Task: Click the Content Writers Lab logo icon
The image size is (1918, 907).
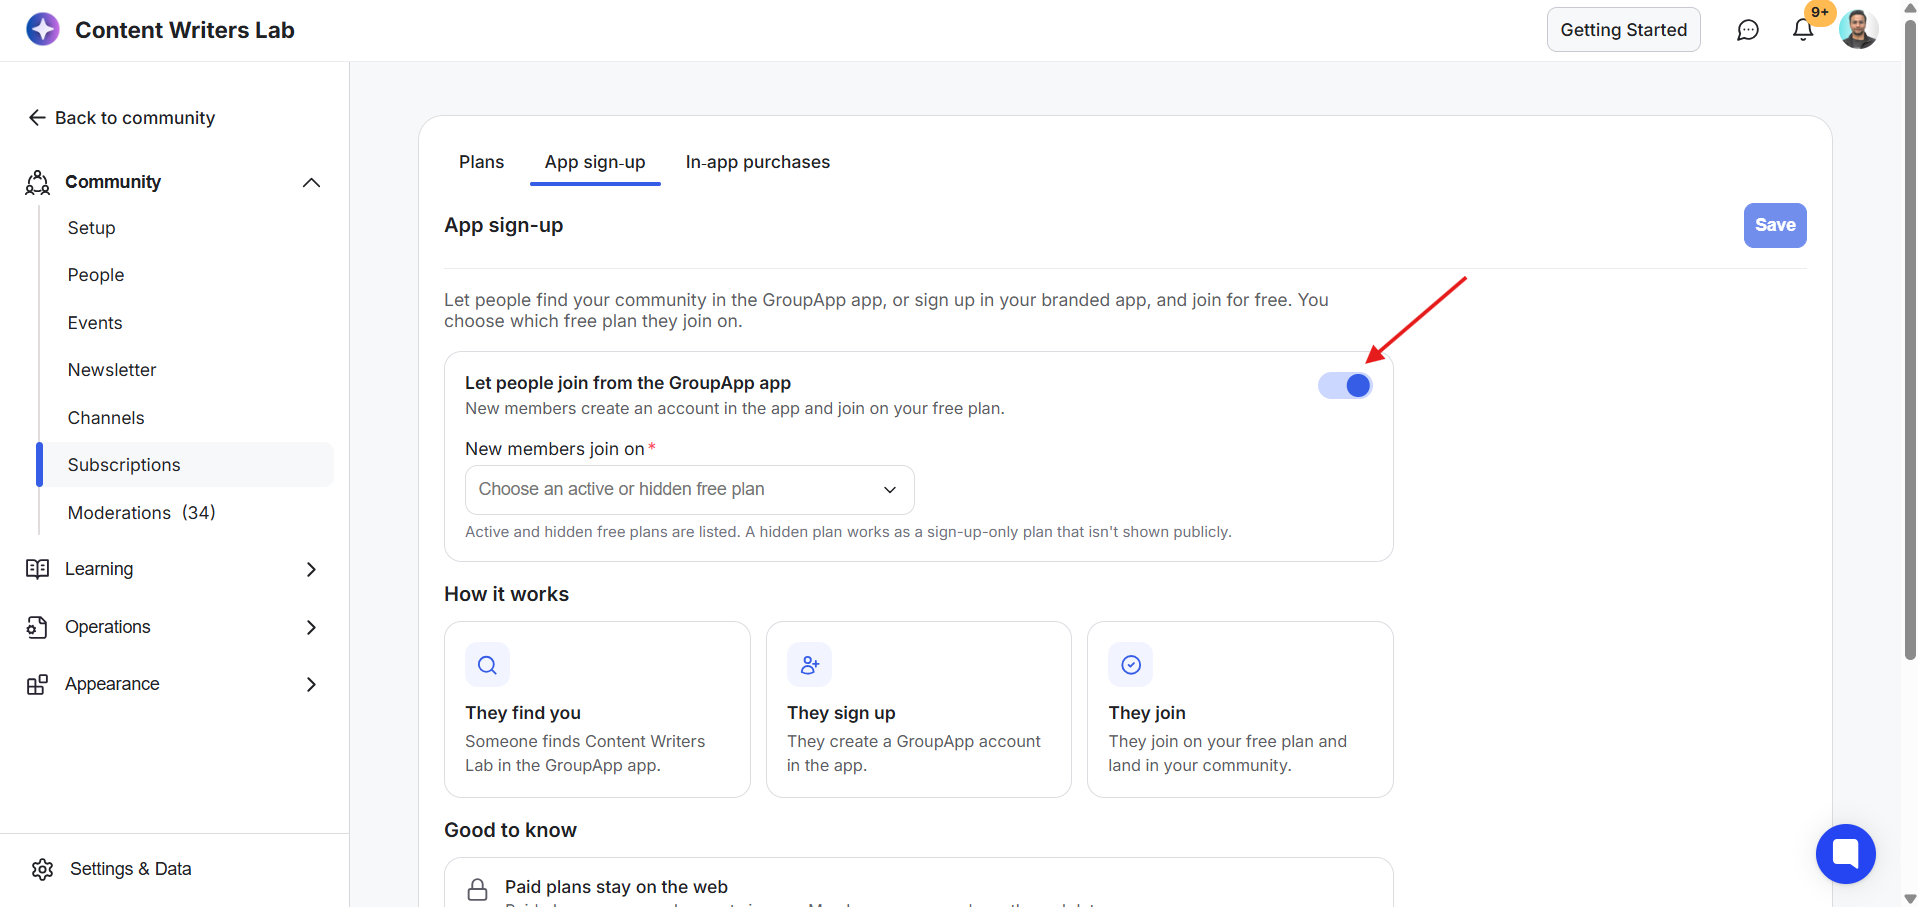Action: pos(43,30)
